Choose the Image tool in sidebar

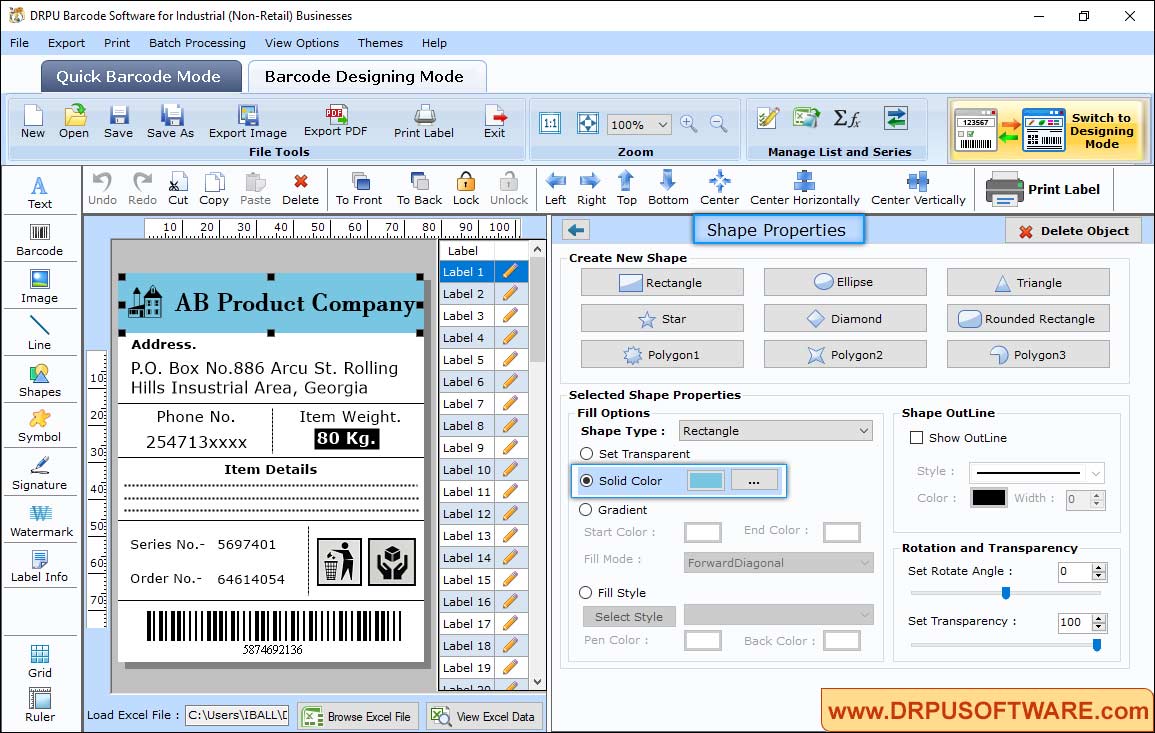click(x=40, y=287)
